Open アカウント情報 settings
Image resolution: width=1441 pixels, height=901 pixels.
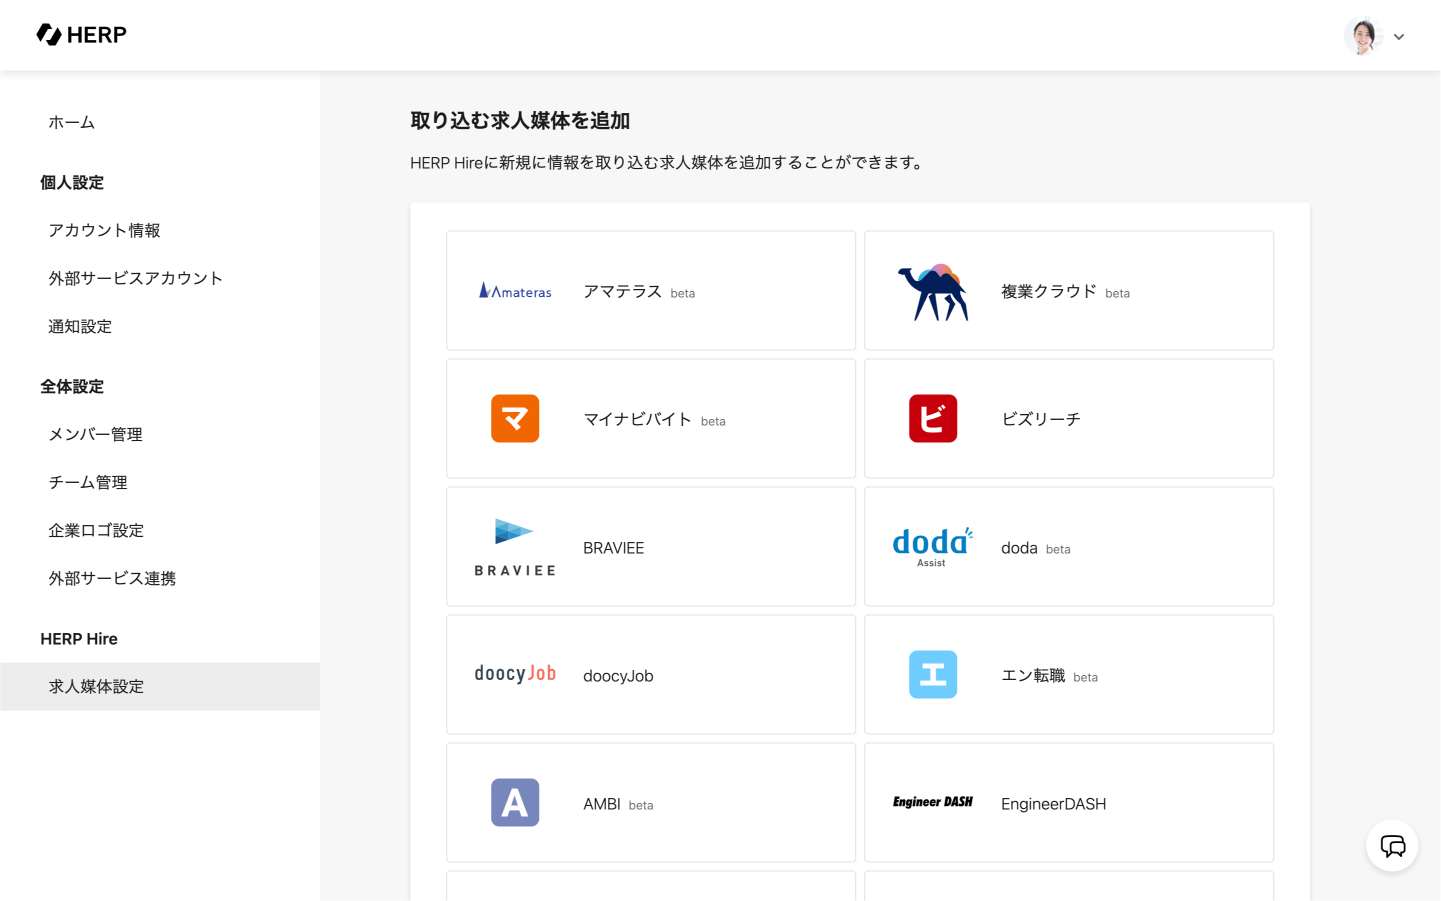(x=160, y=231)
